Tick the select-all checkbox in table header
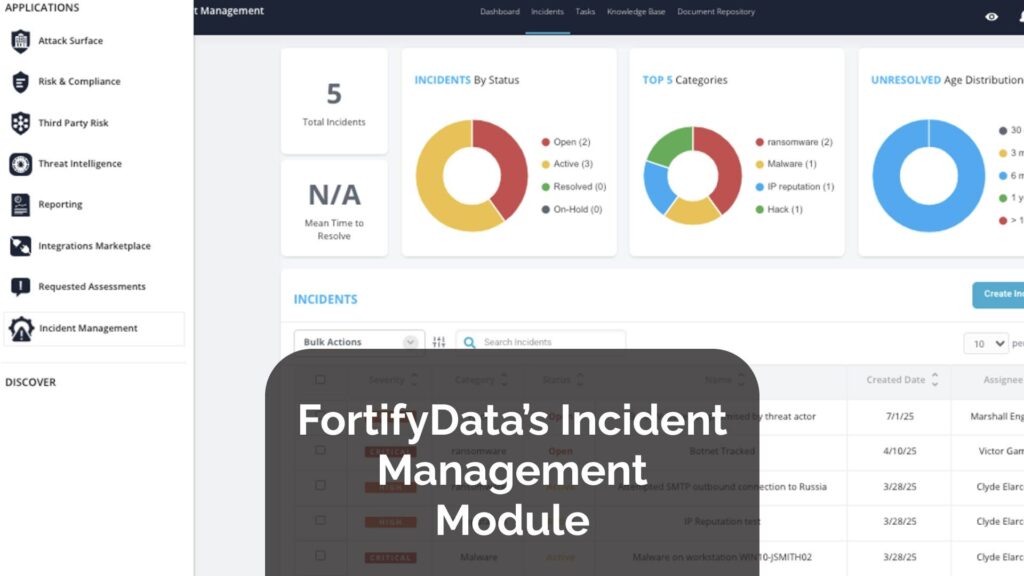 tap(320, 380)
